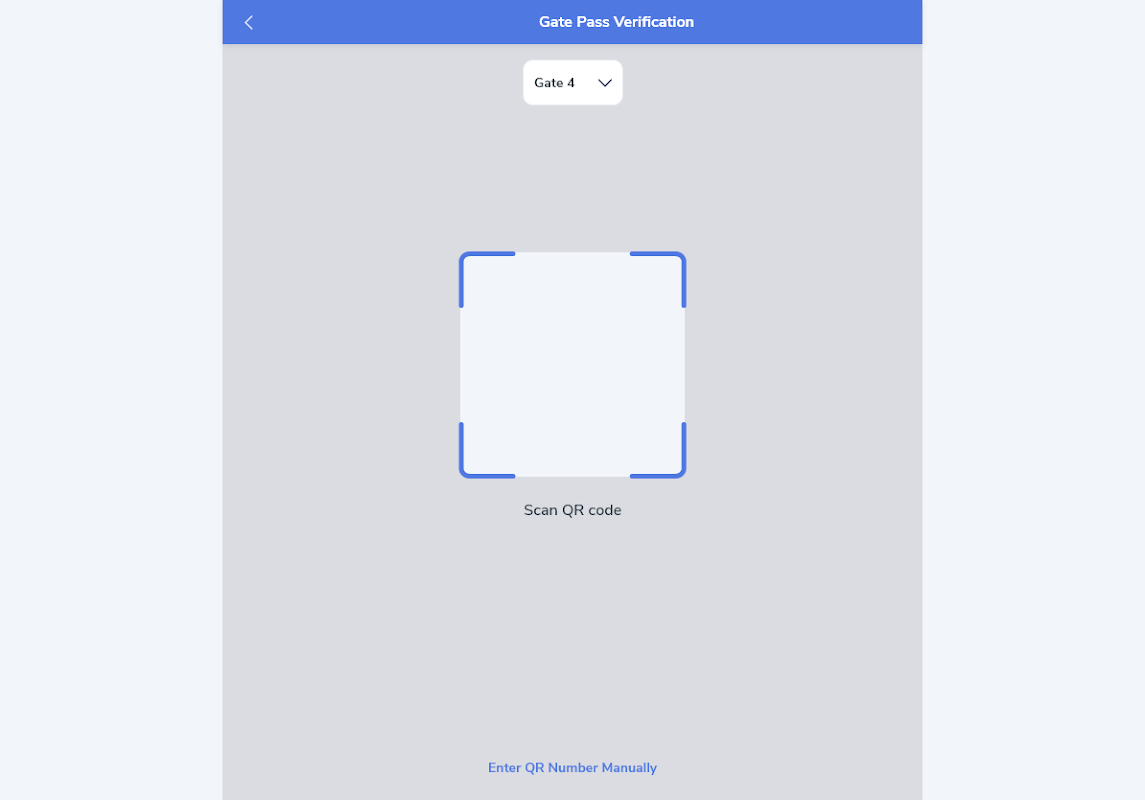
Task: Expand gate list with chevron arrow
Action: click(x=605, y=83)
